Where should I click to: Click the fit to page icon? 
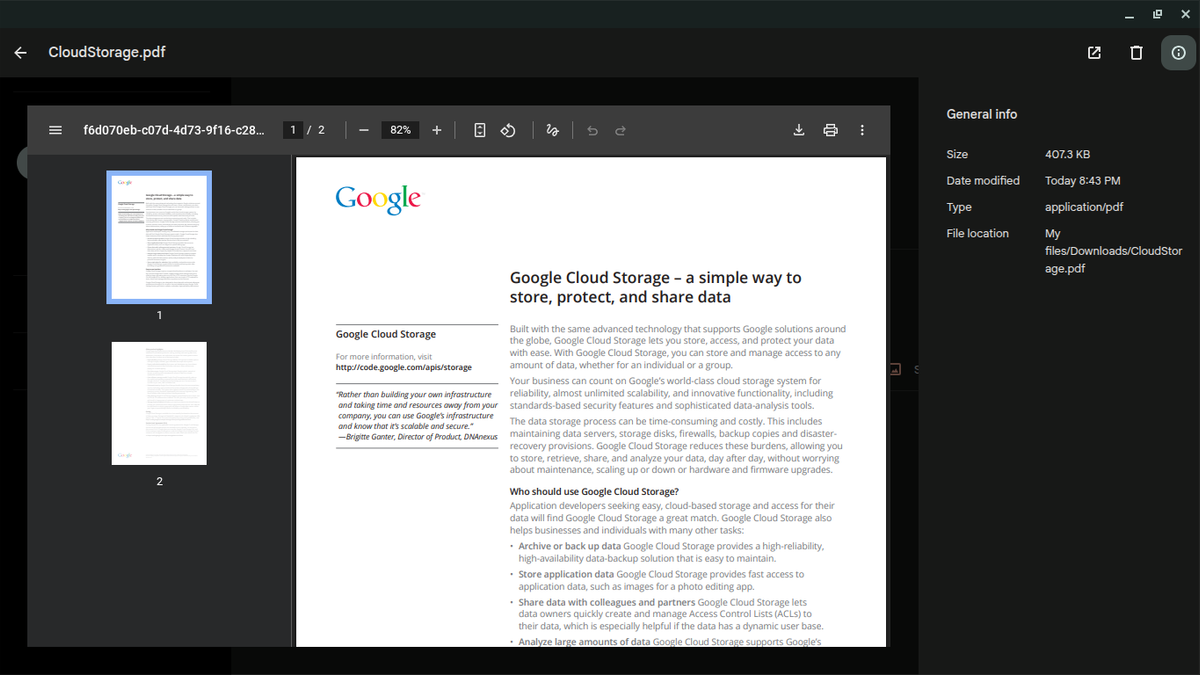480,130
